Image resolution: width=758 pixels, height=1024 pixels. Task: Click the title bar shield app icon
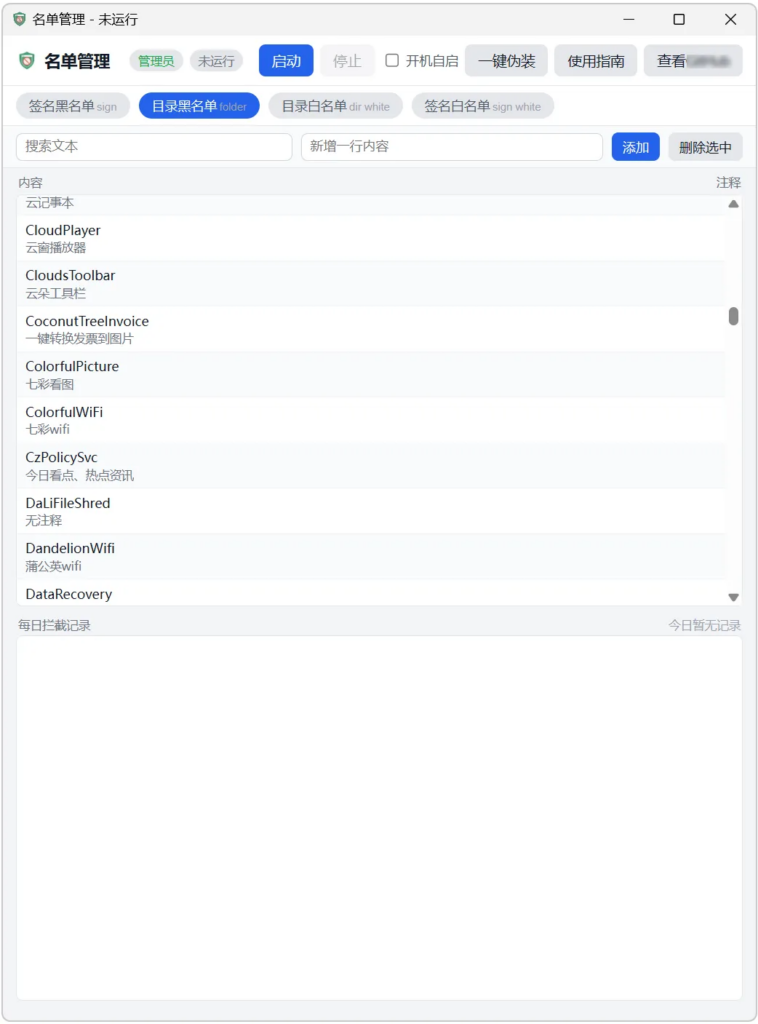19,19
